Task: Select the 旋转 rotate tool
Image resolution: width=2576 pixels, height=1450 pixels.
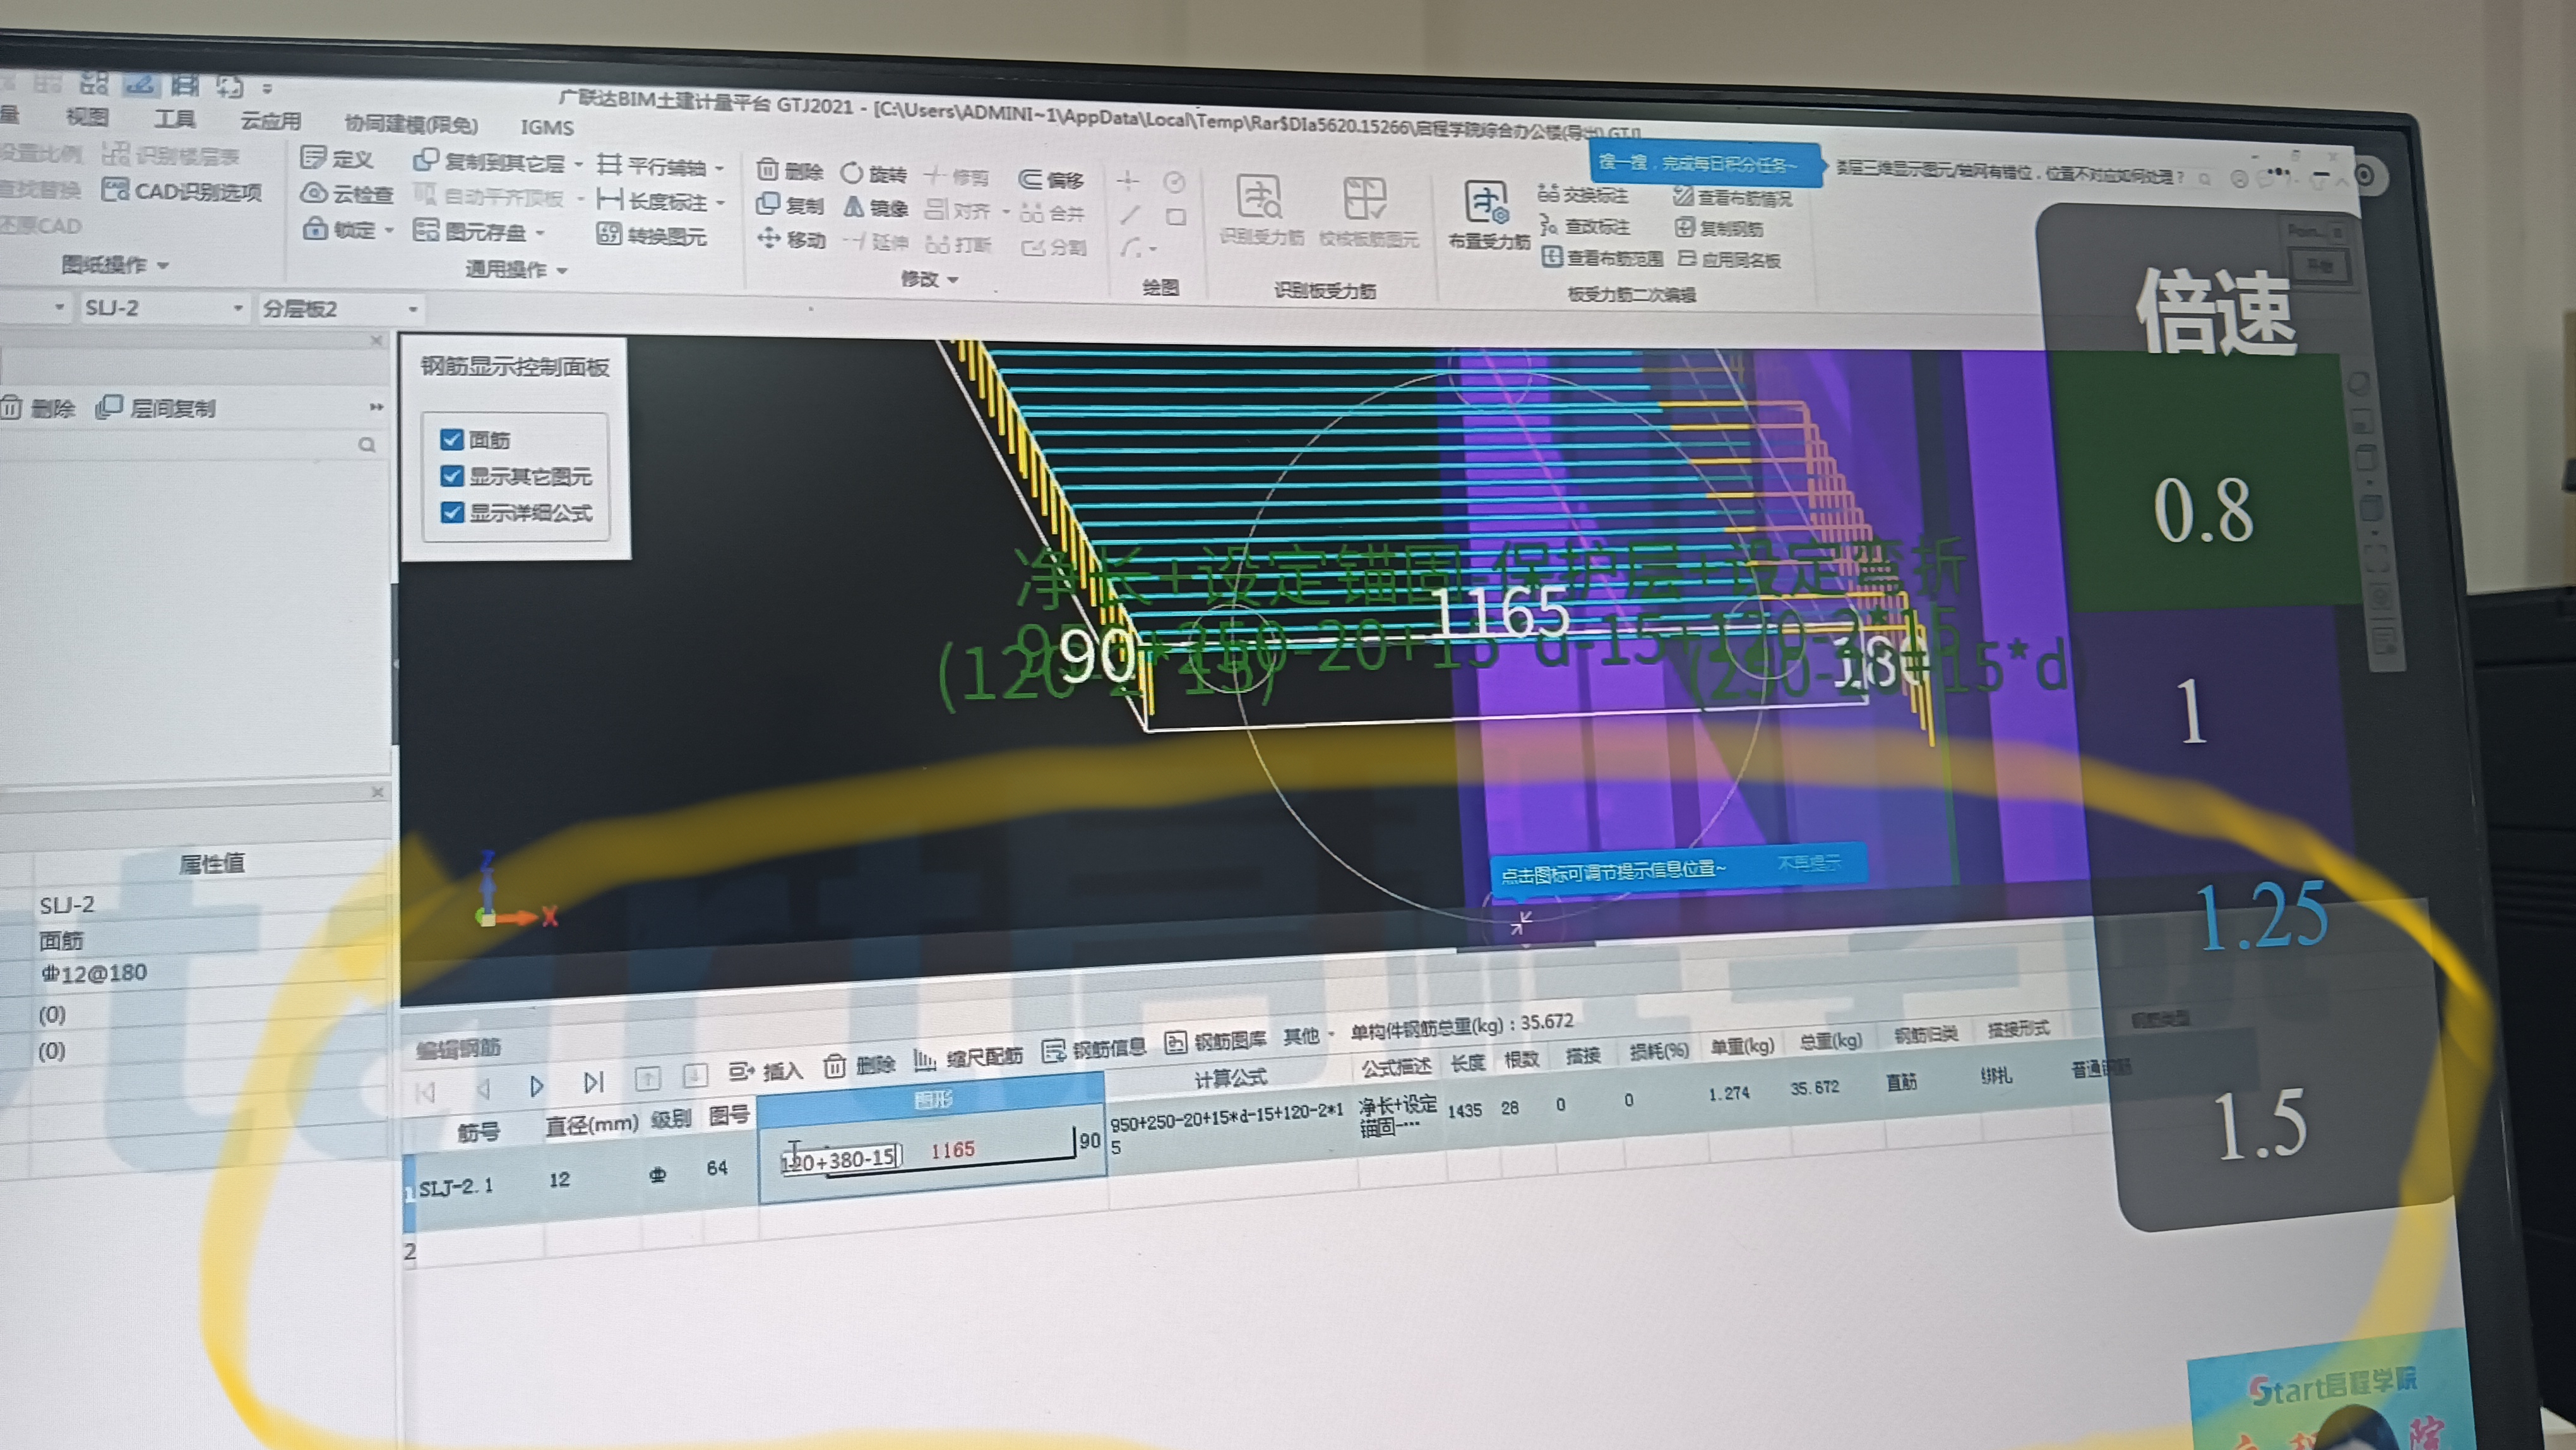Action: tap(873, 174)
